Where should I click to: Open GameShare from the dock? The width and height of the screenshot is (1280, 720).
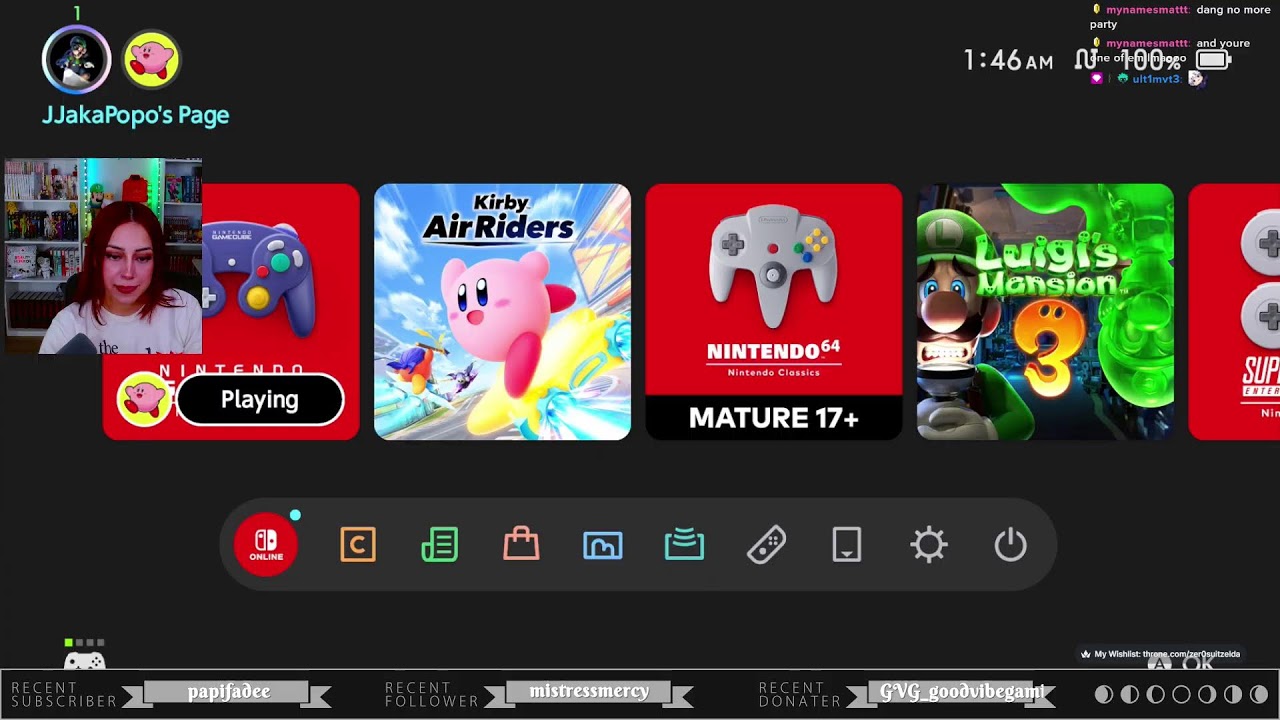(x=684, y=544)
